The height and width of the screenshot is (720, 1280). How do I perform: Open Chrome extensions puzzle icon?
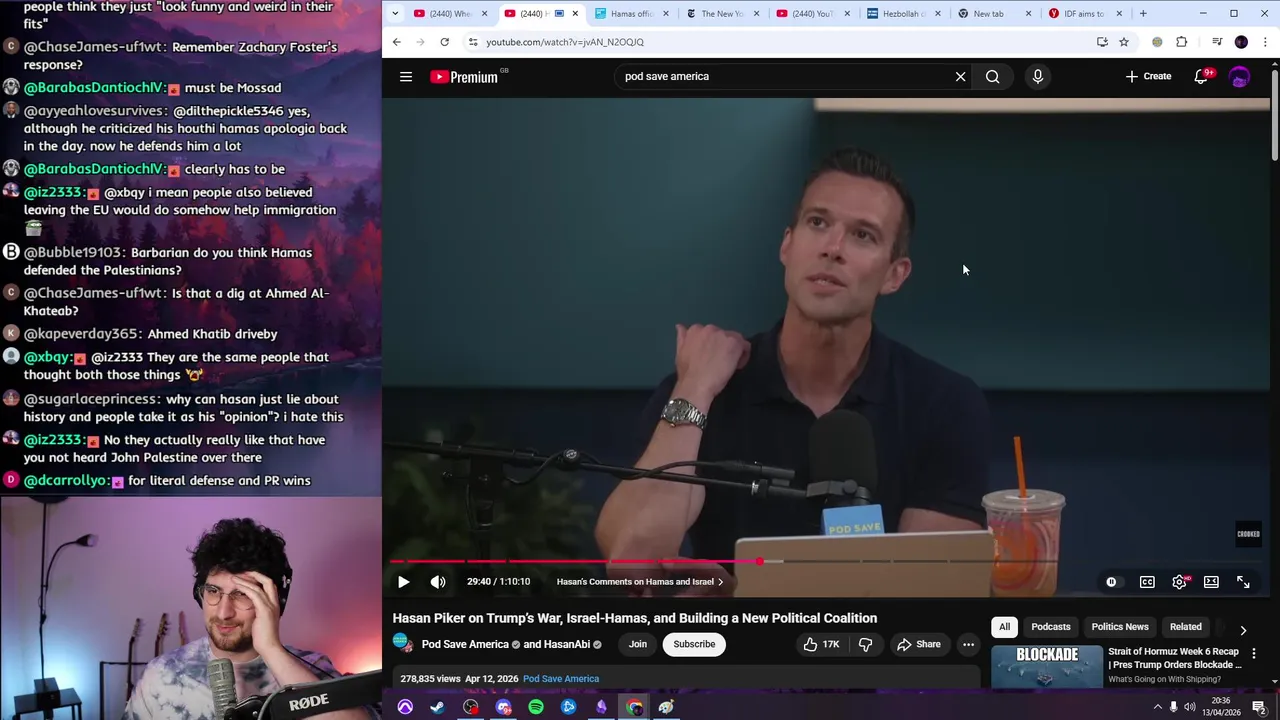[x=1182, y=42]
